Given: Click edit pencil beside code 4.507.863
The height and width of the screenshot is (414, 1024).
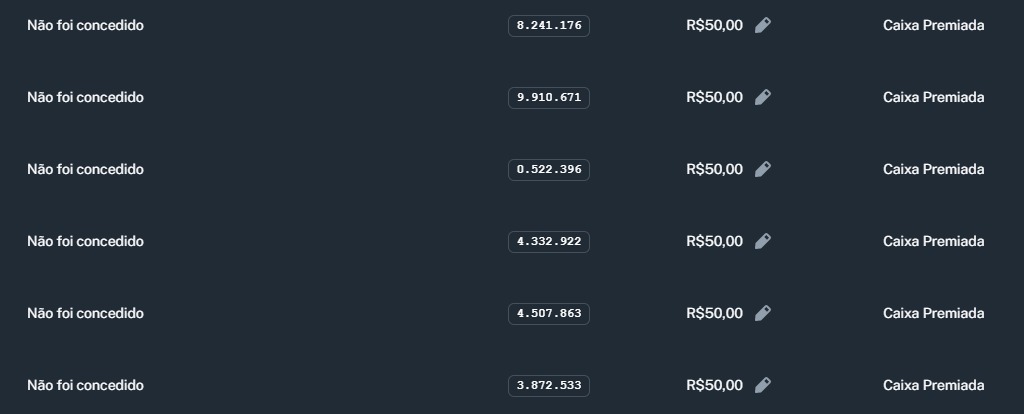Looking at the screenshot, I should [x=763, y=314].
